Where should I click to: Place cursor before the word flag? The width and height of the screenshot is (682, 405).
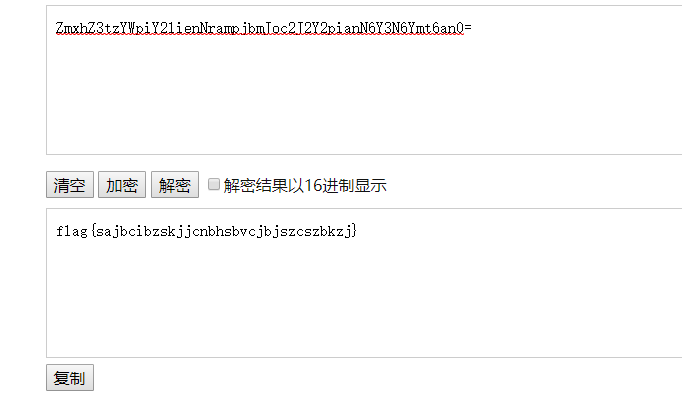coord(56,231)
